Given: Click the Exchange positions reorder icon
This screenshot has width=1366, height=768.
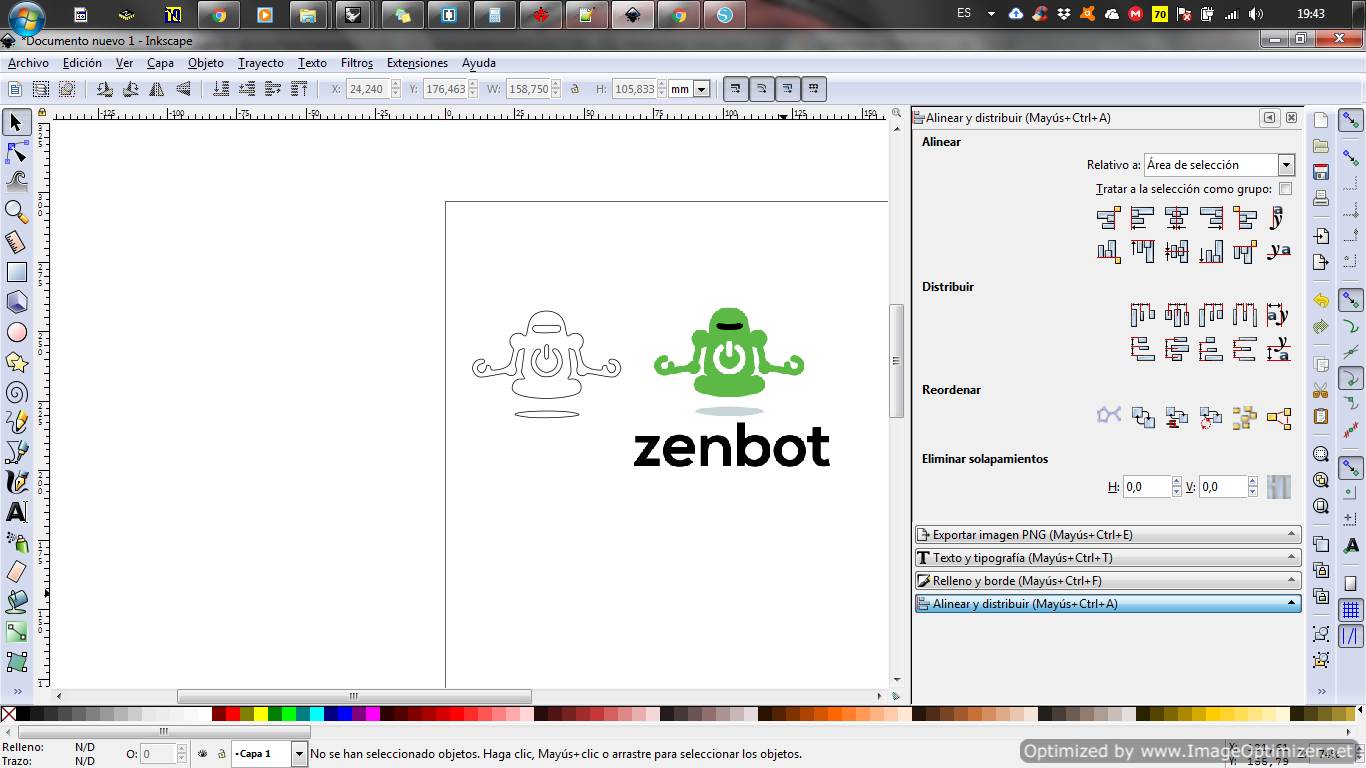Looking at the screenshot, I should pyautogui.click(x=1142, y=417).
